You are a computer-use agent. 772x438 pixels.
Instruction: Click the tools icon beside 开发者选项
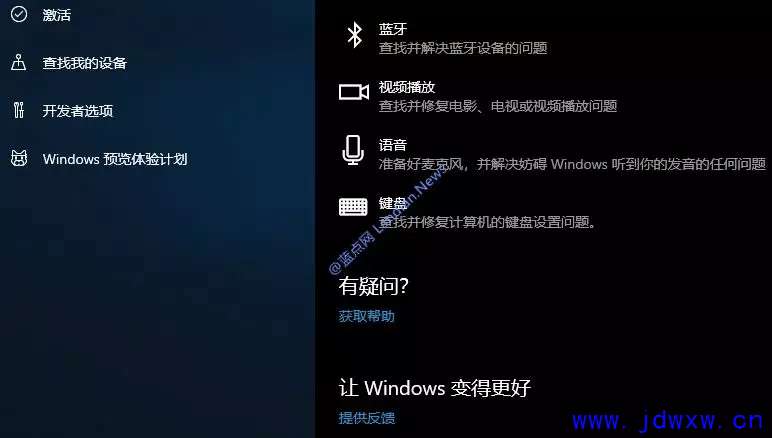pyautogui.click(x=19, y=110)
